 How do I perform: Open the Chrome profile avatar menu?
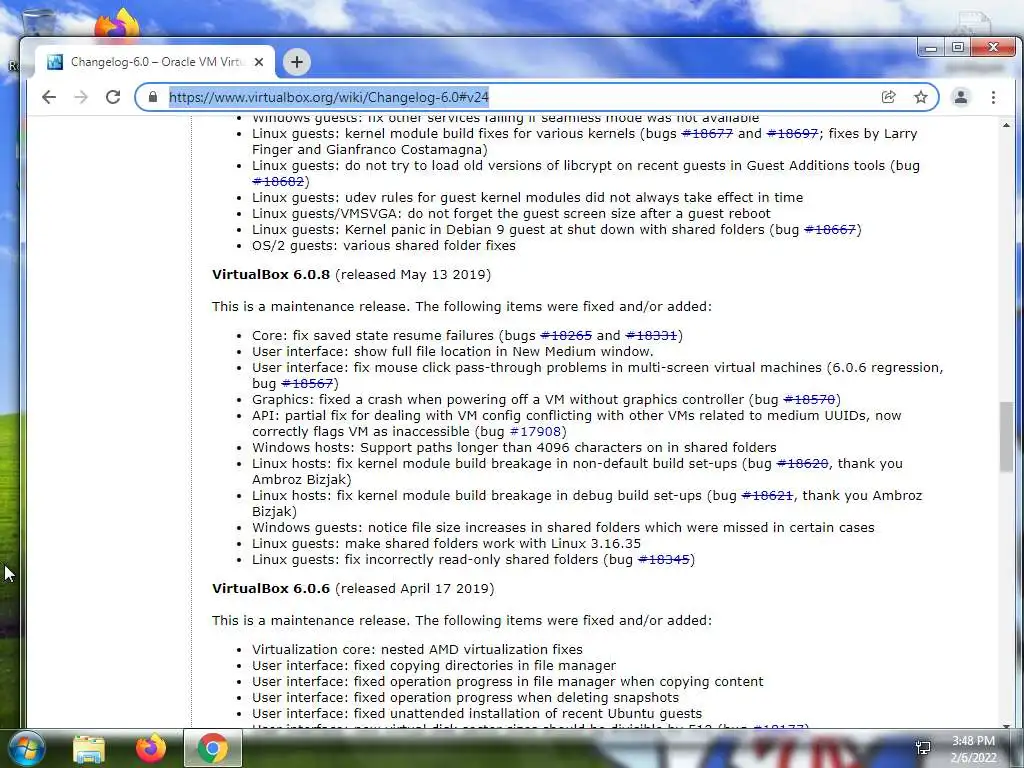pos(961,97)
